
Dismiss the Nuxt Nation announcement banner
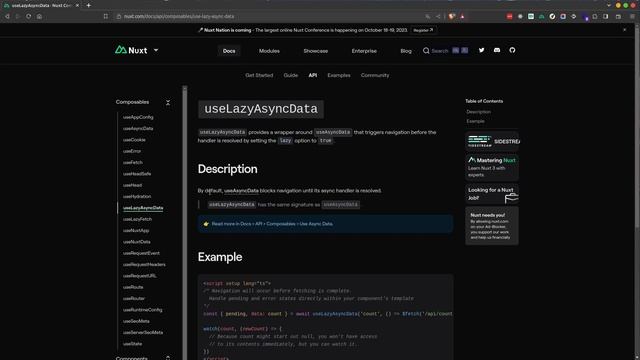pos(624,30)
